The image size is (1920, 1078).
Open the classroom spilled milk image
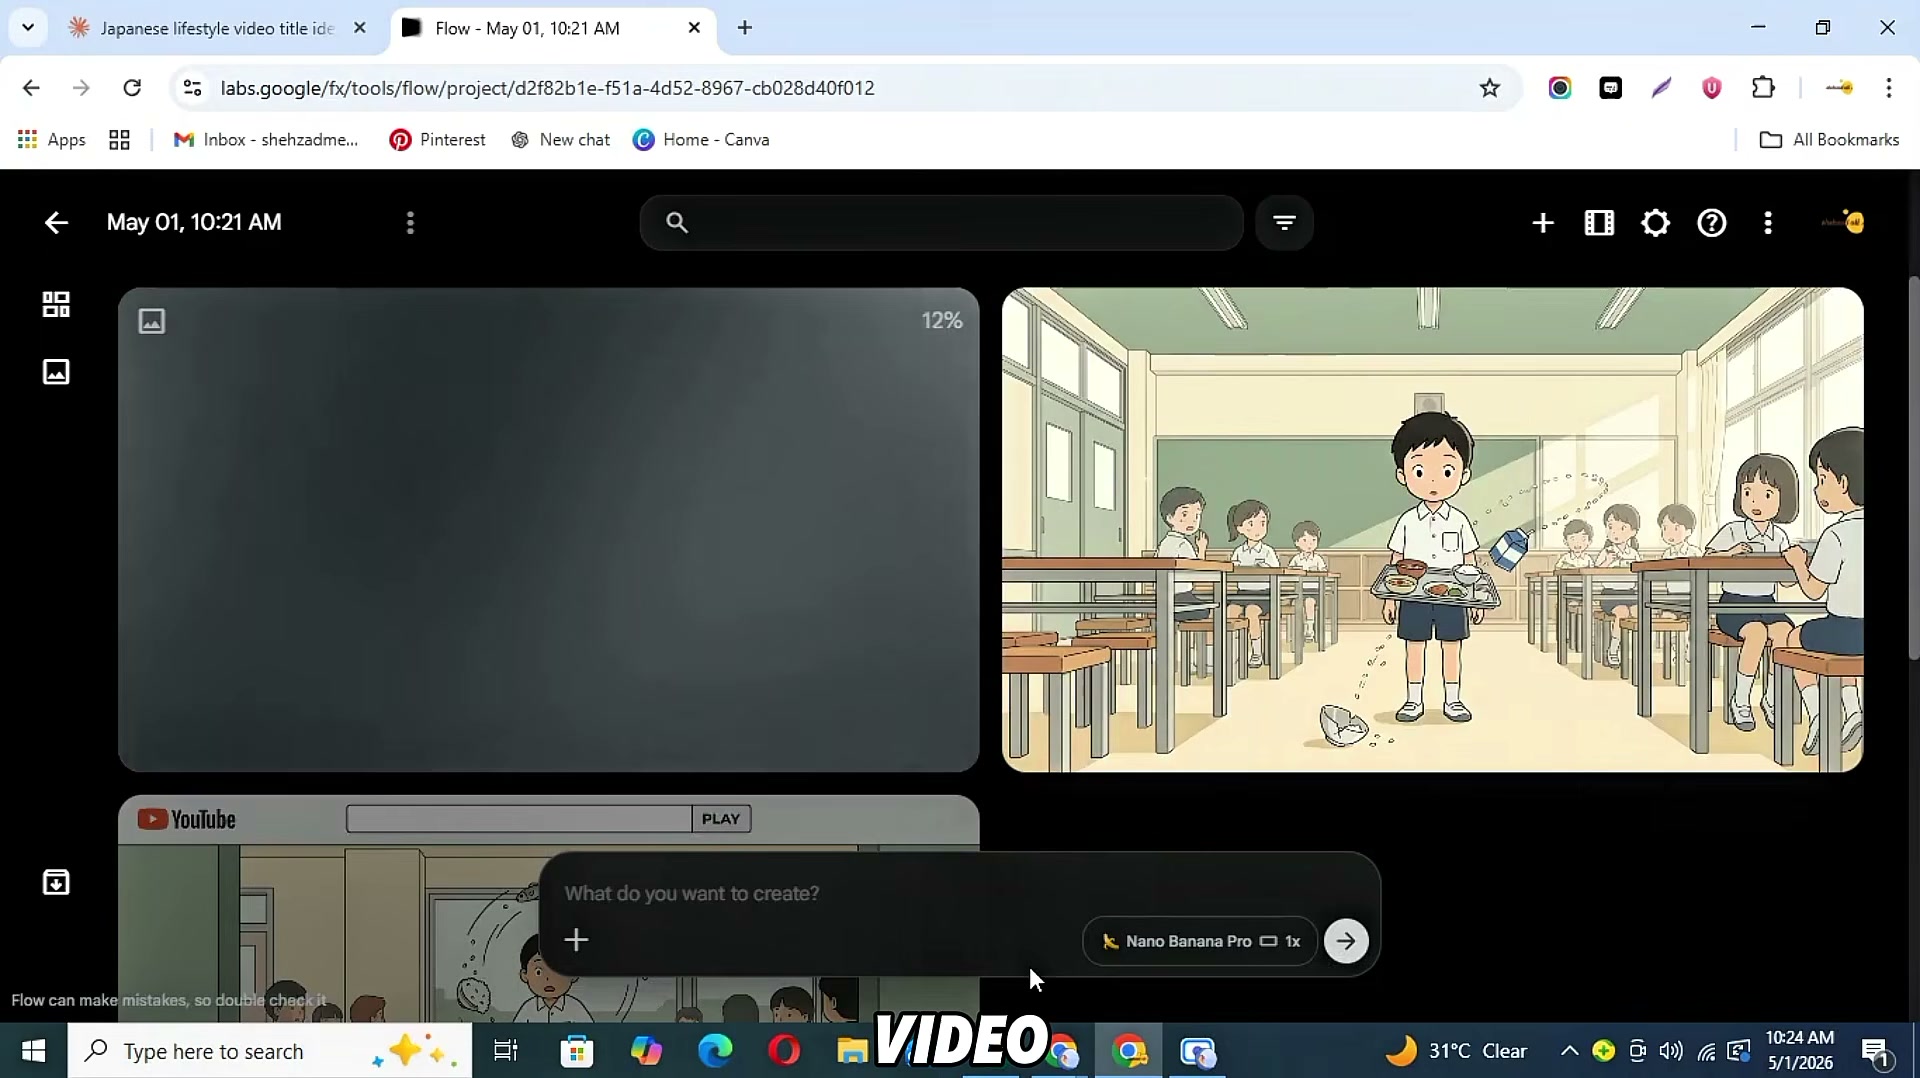pos(1432,530)
